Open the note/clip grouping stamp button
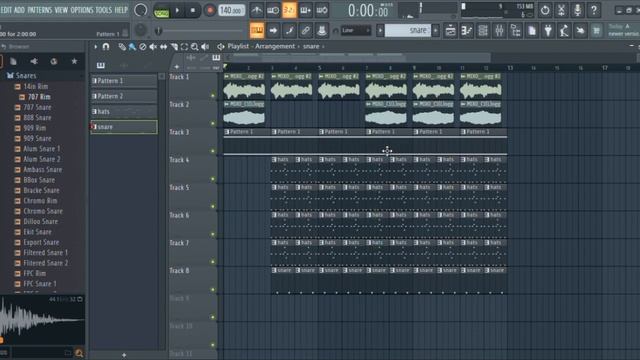Screen dimensions: 640x360 pos(322,30)
